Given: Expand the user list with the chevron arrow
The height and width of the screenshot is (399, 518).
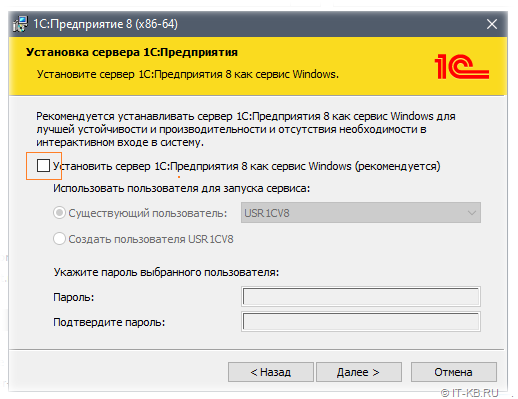Looking at the screenshot, I should coord(471,213).
